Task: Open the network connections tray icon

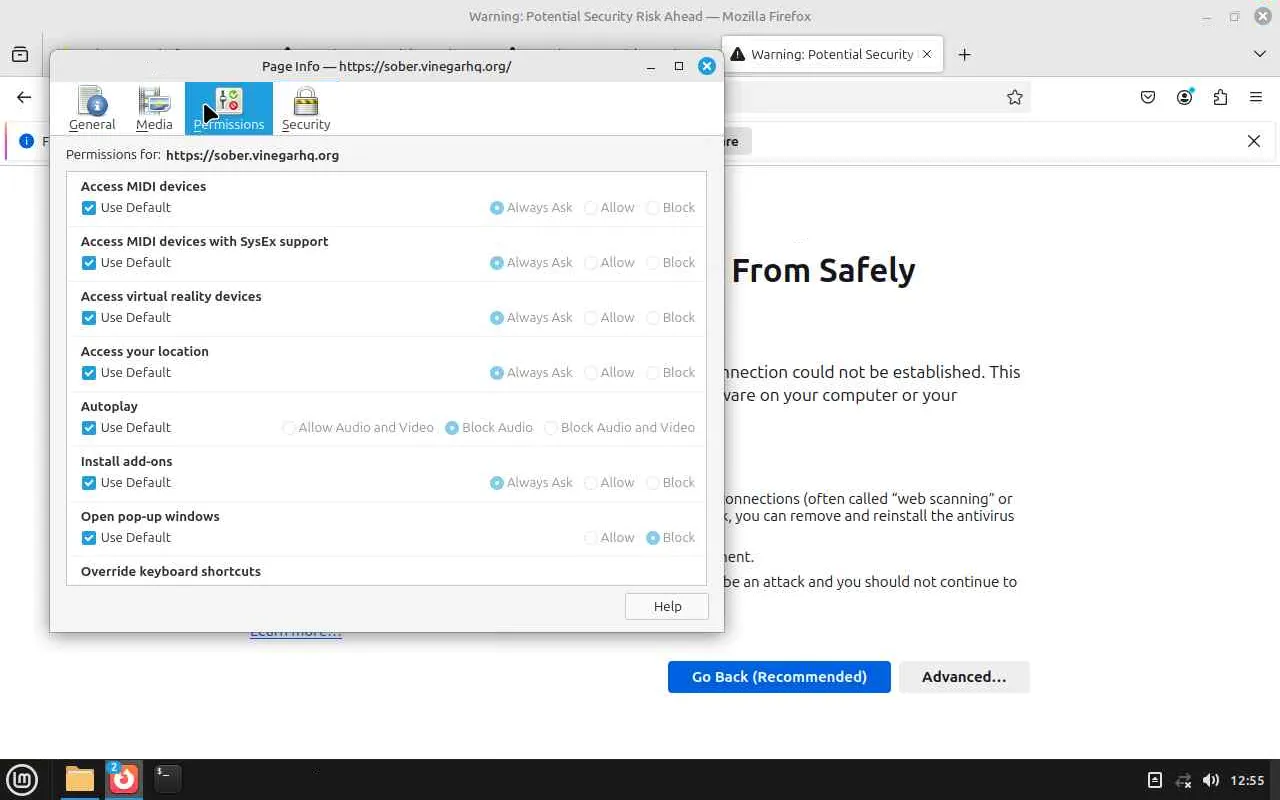Action: (1183, 780)
